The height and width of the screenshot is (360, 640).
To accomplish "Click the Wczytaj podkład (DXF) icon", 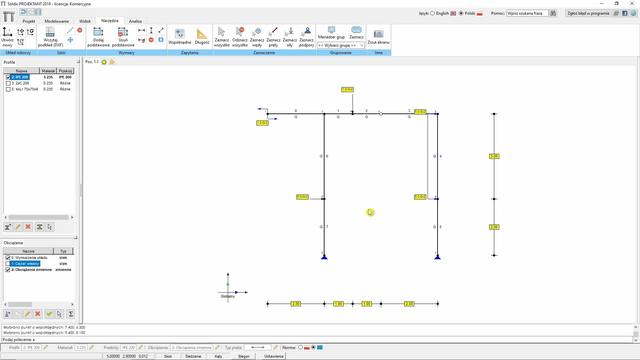I will click(x=50, y=32).
